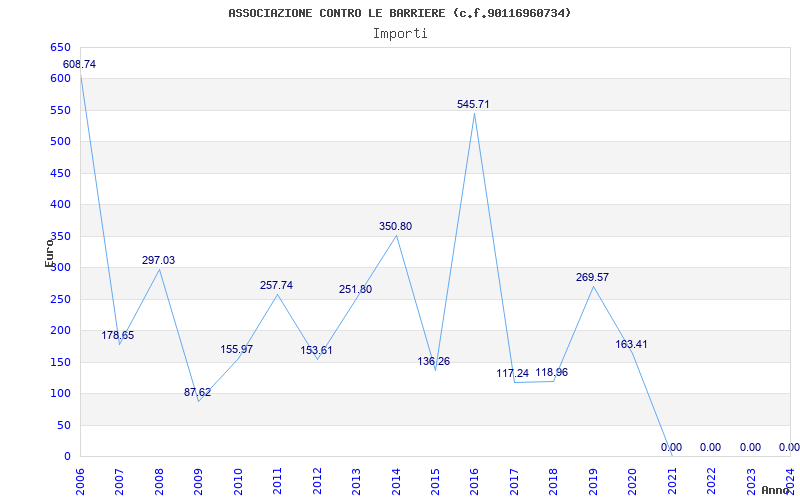Image resolution: width=800 pixels, height=500 pixels.
Task: Click the 2008 x-axis tick label
Action: coord(159,482)
